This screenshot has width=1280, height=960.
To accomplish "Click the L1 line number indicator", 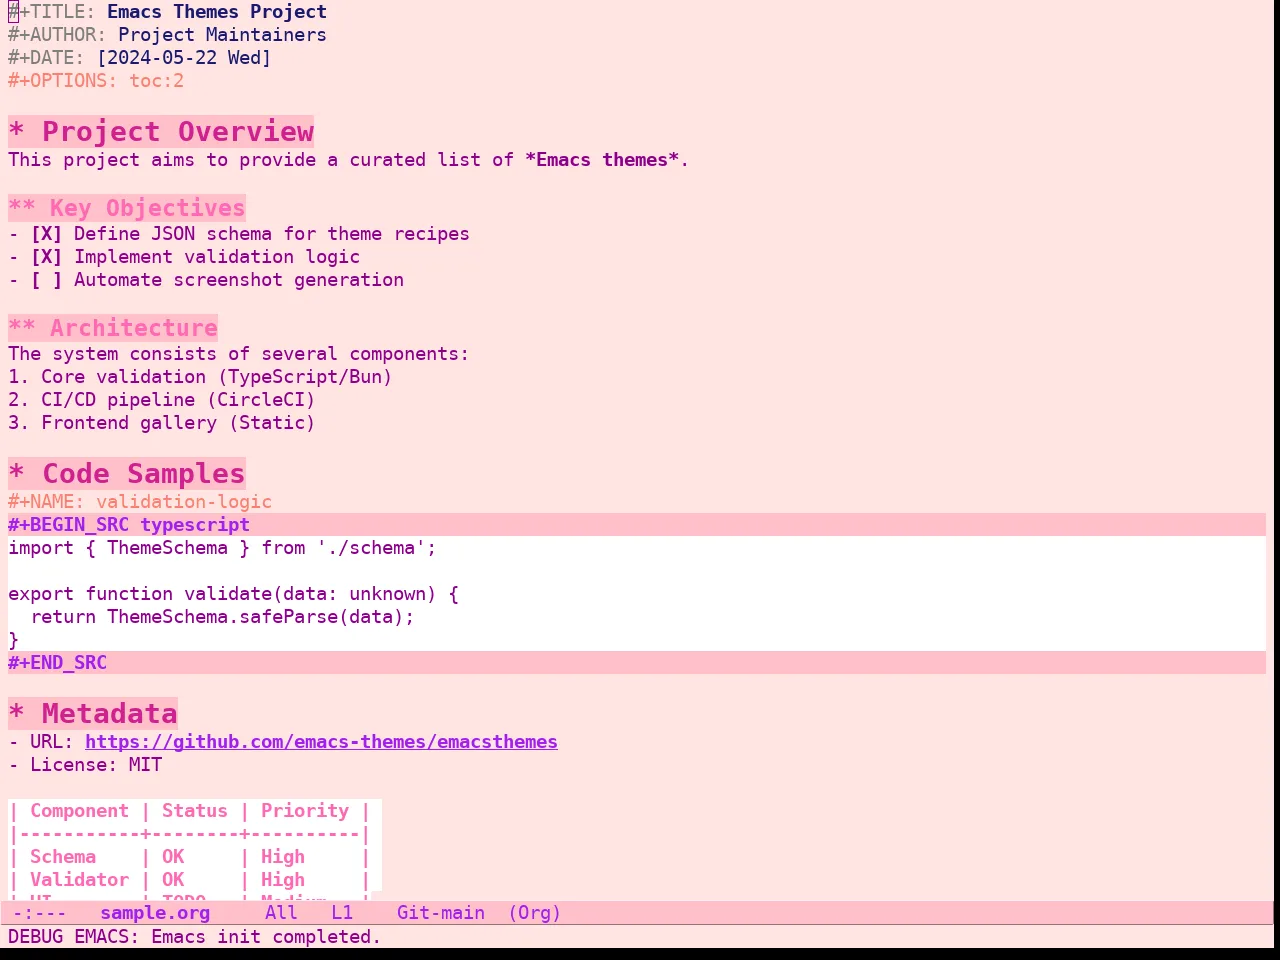I will click(x=342, y=913).
